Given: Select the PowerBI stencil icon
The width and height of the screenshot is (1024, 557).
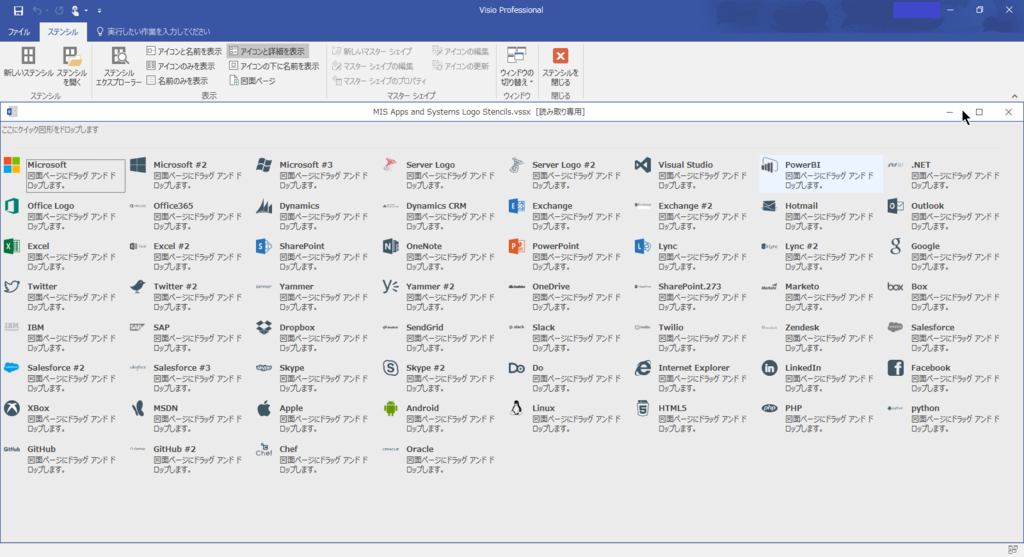Looking at the screenshot, I should (x=769, y=165).
